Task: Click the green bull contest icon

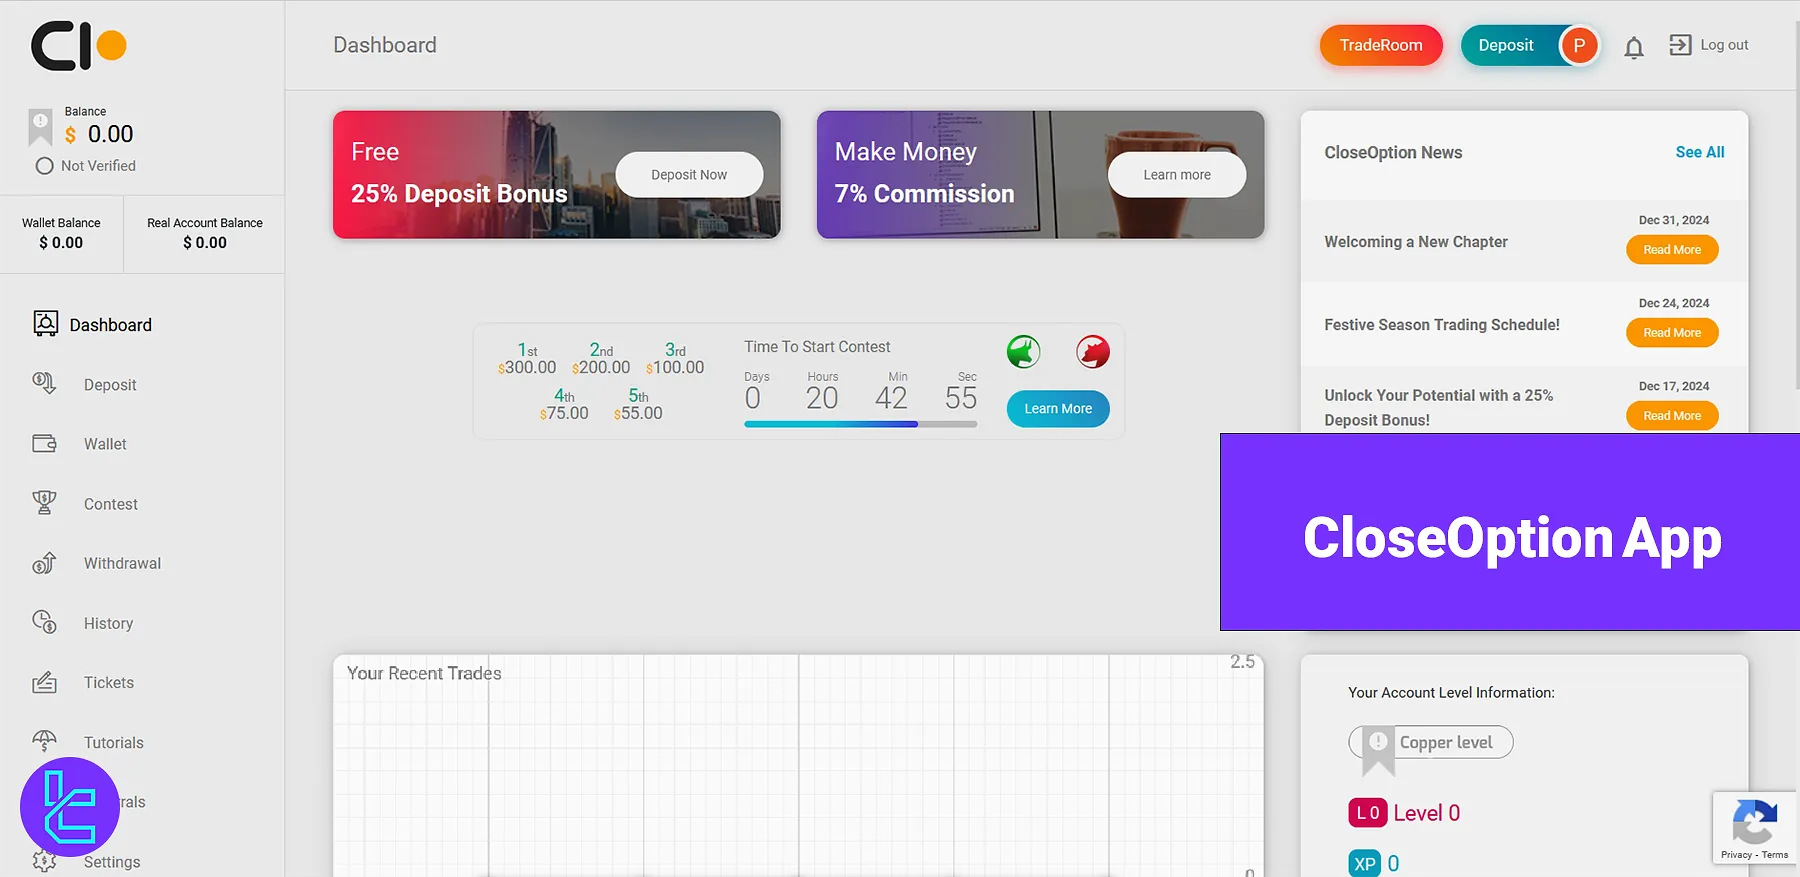Action: pyautogui.click(x=1023, y=352)
